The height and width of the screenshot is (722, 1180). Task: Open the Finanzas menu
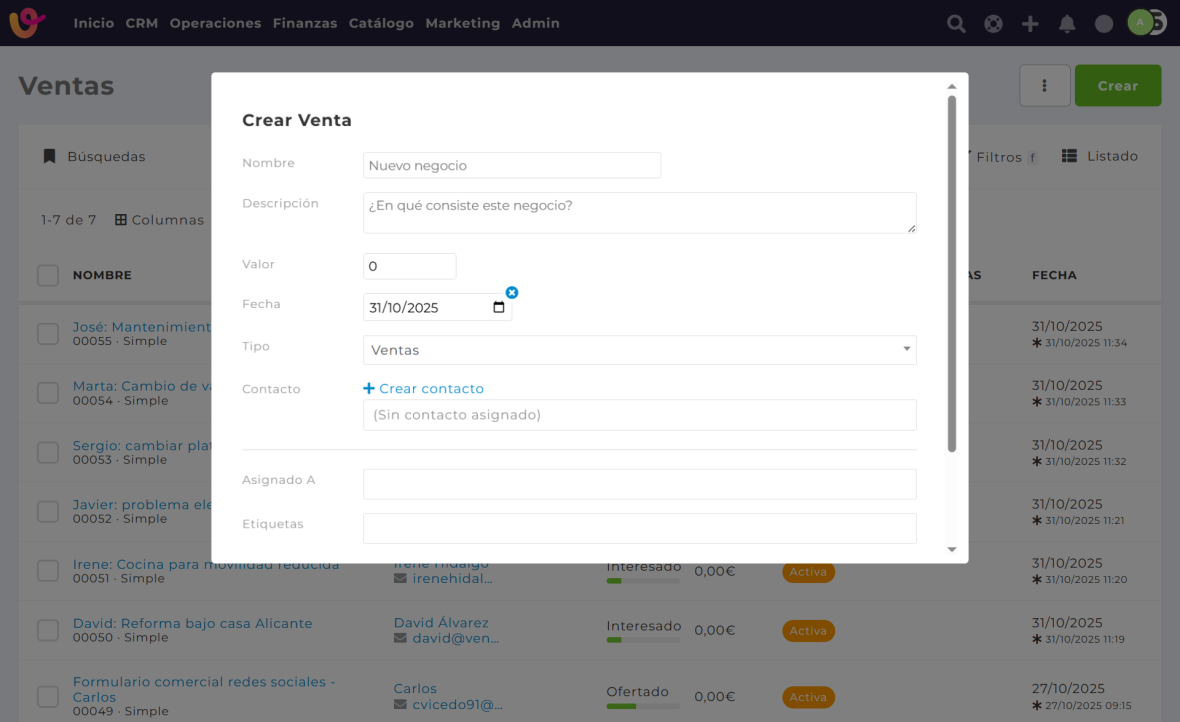305,23
